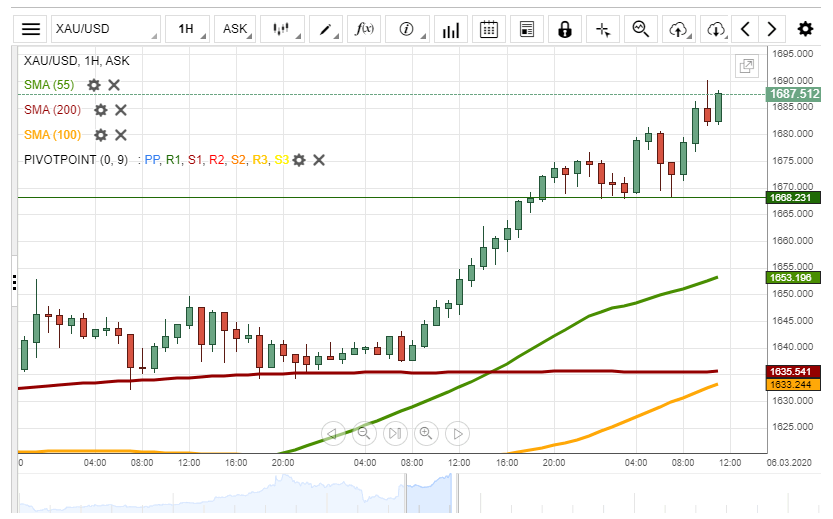Zoom in the chart with plus magnifier
This screenshot has height=519, width=833.
point(426,434)
